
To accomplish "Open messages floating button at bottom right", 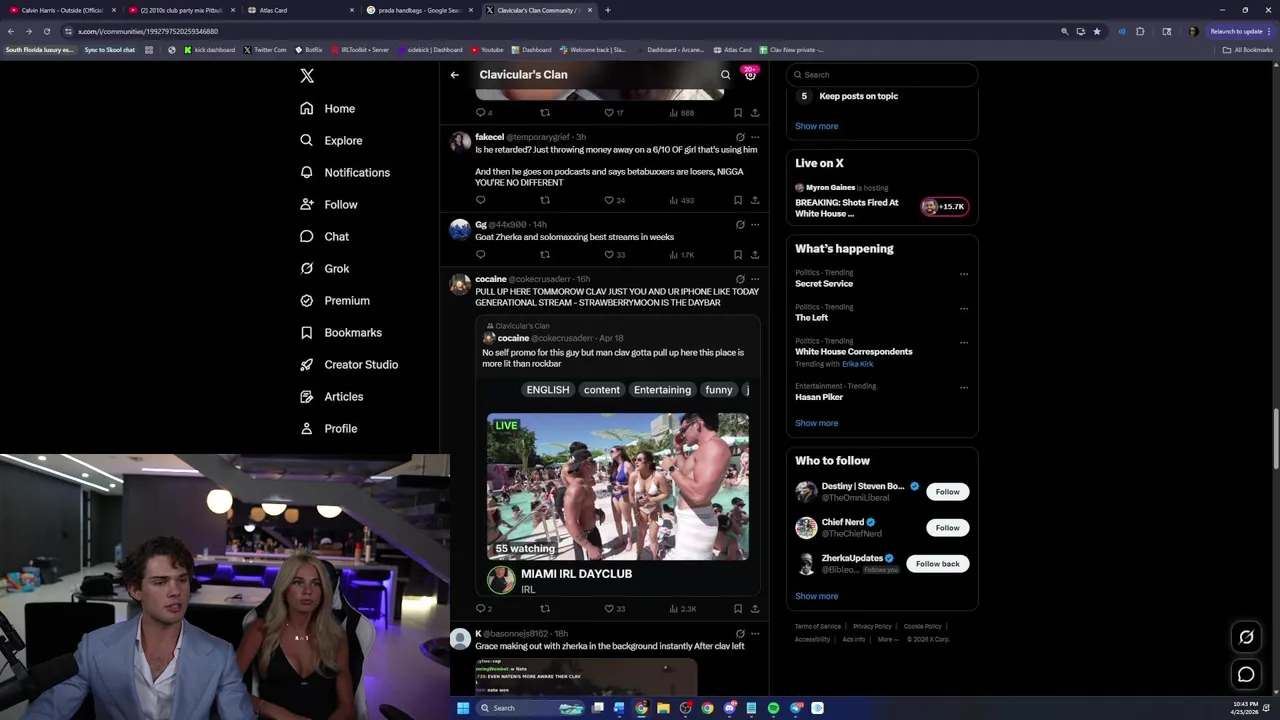I will 1246,675.
